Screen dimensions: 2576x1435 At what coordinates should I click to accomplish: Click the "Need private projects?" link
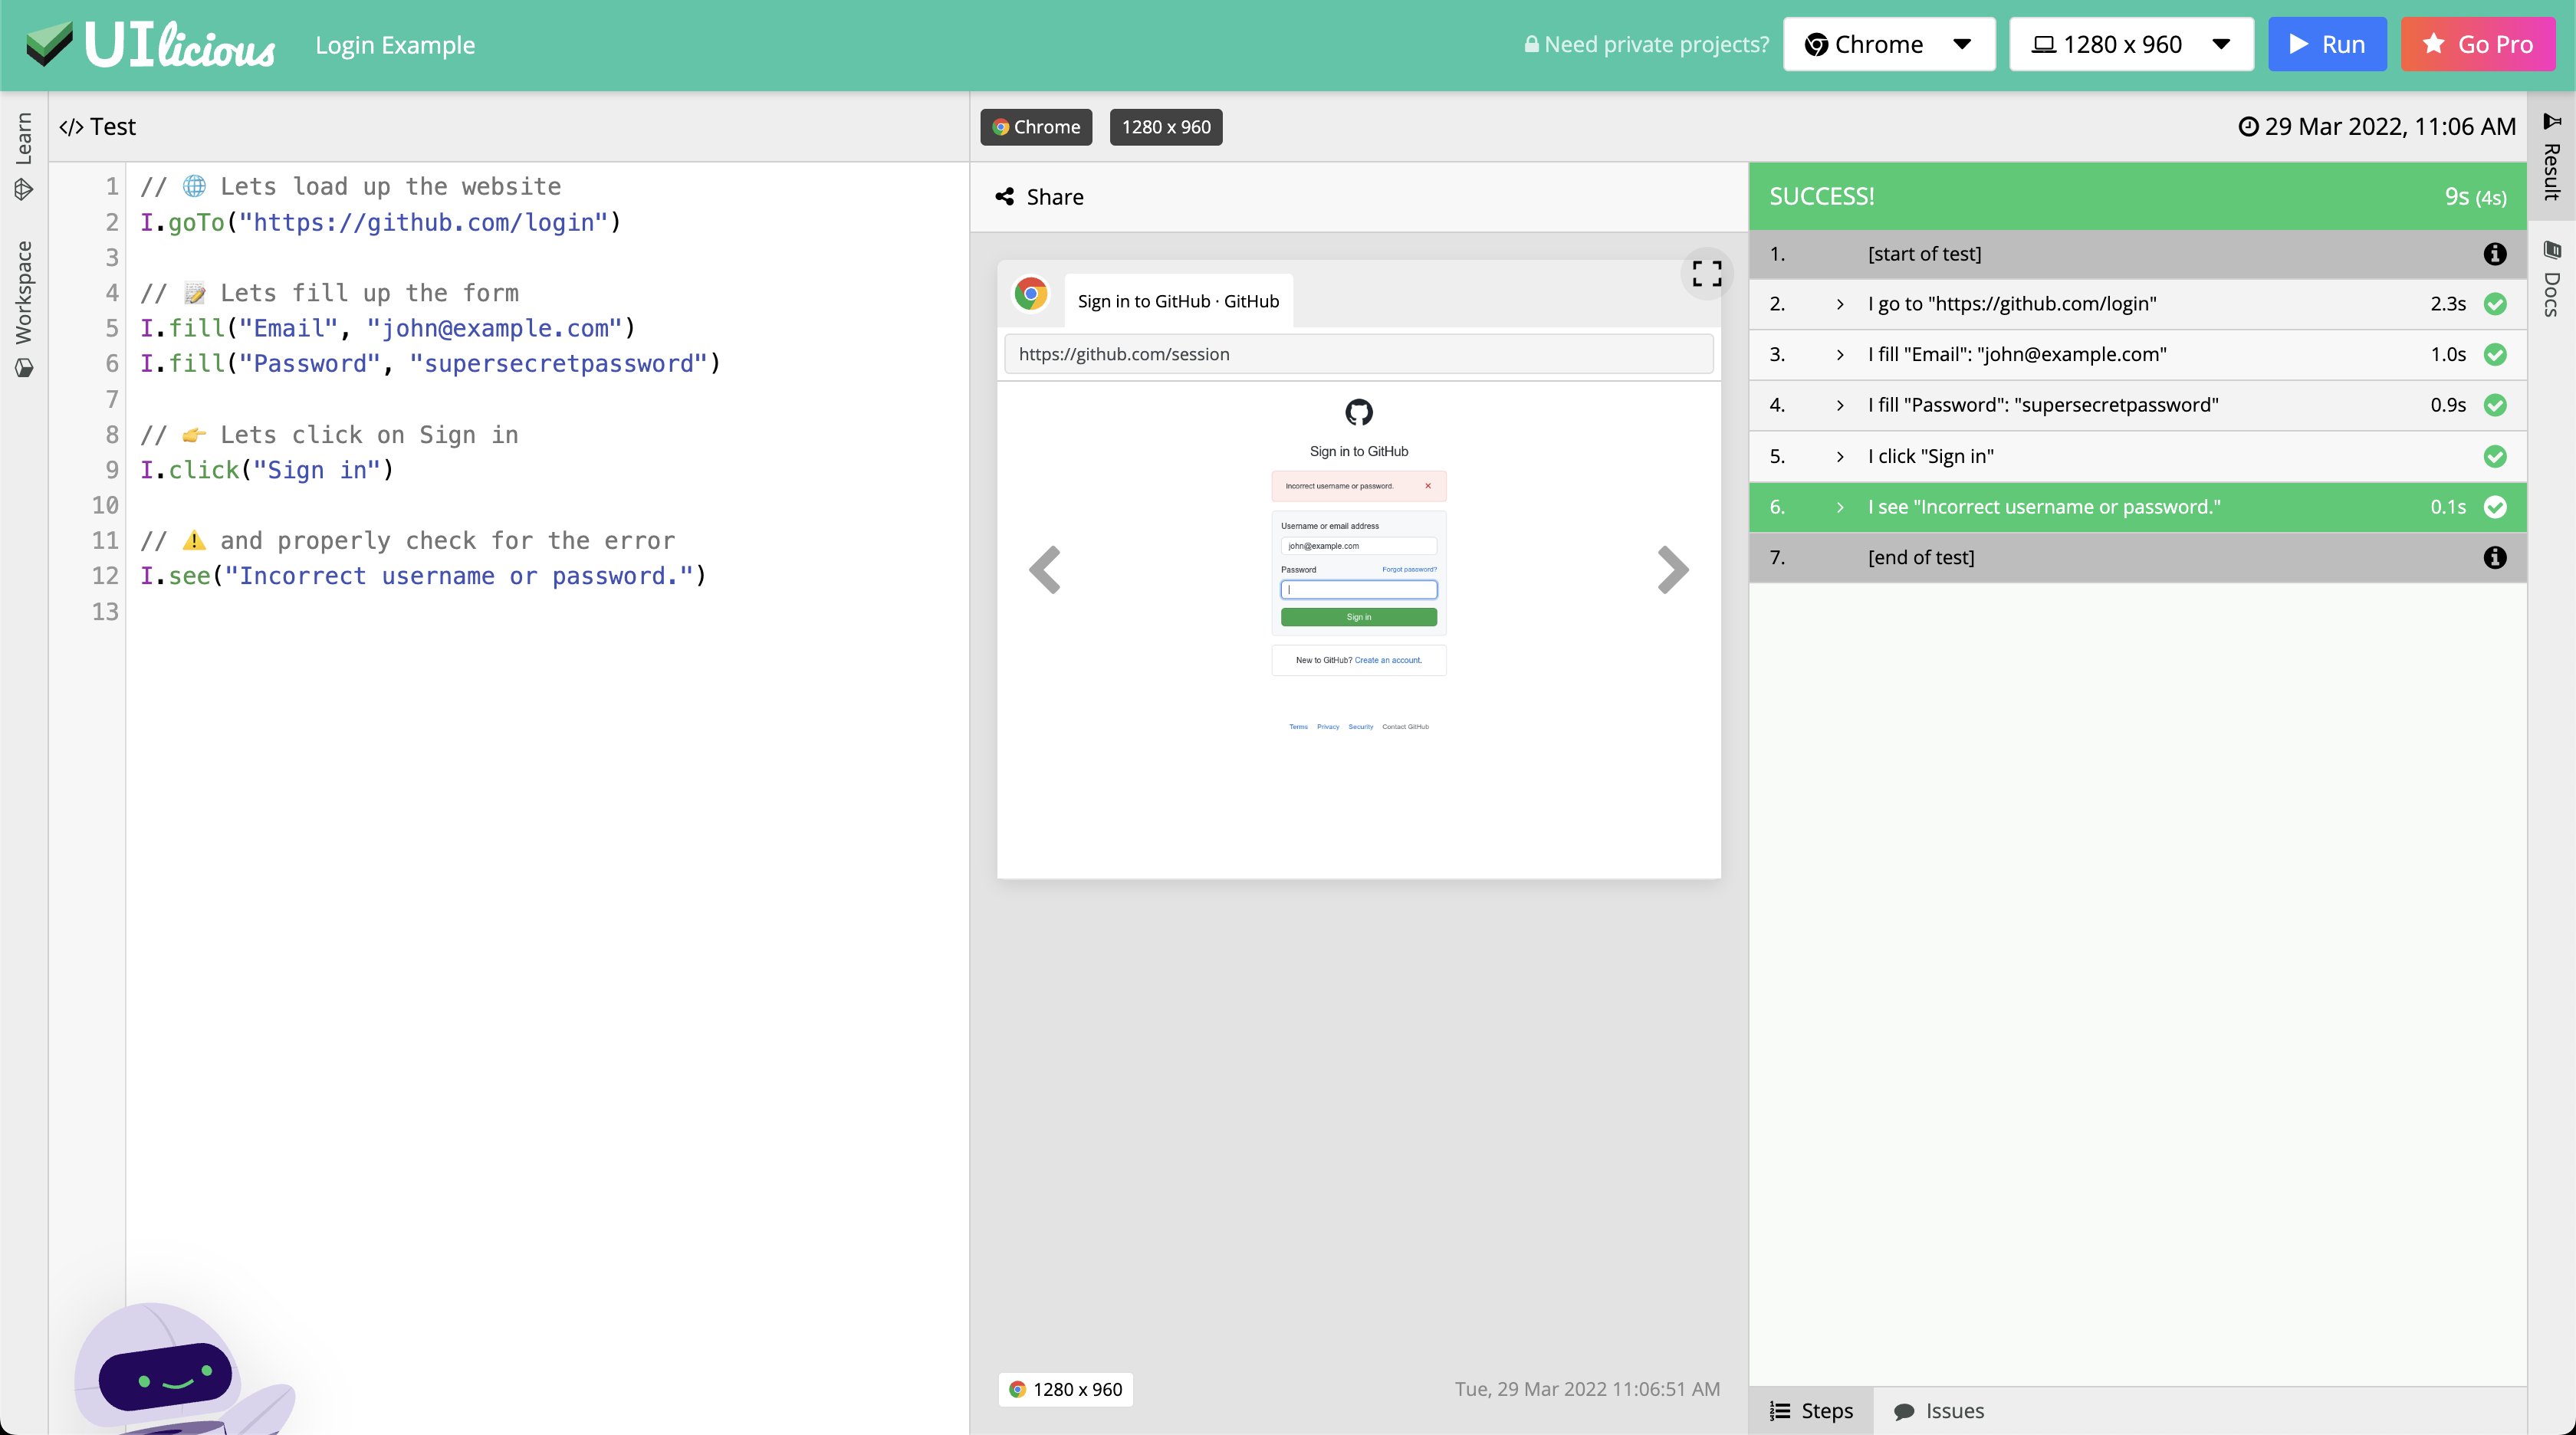(x=1645, y=44)
